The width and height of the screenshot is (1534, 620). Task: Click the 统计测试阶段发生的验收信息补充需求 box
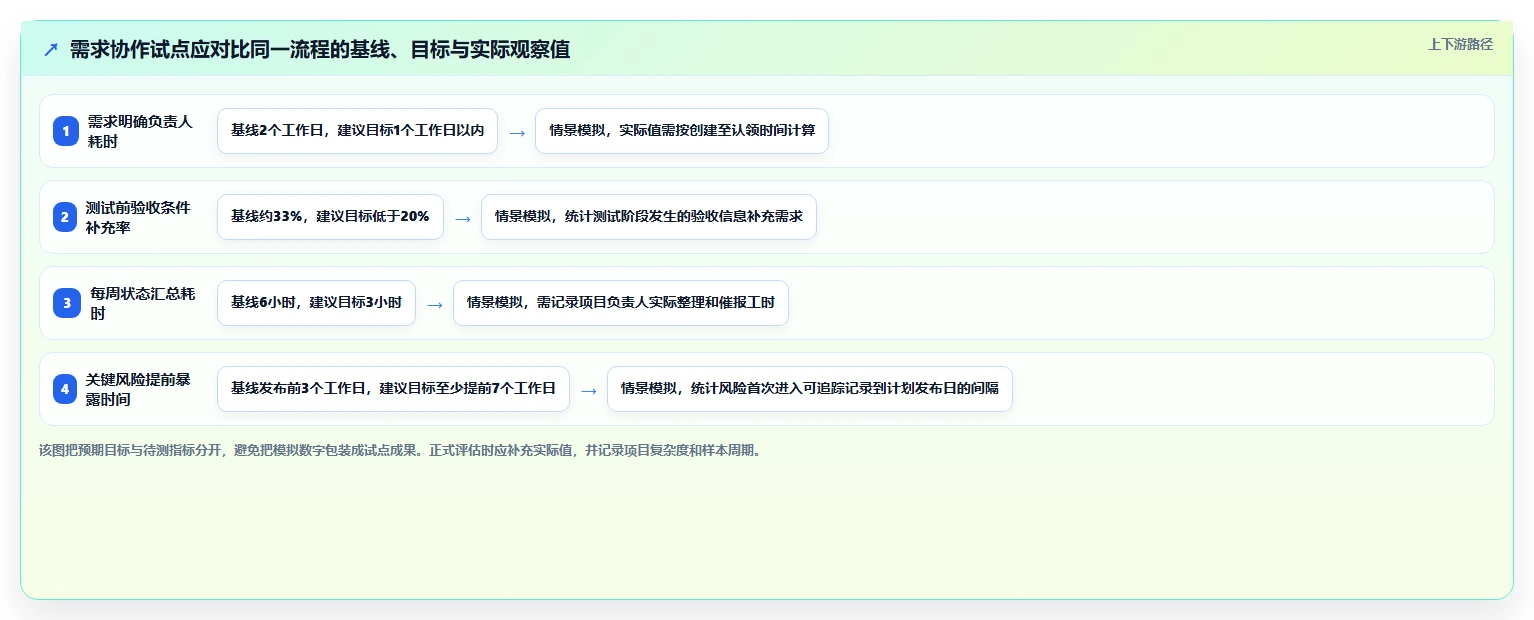(x=649, y=217)
